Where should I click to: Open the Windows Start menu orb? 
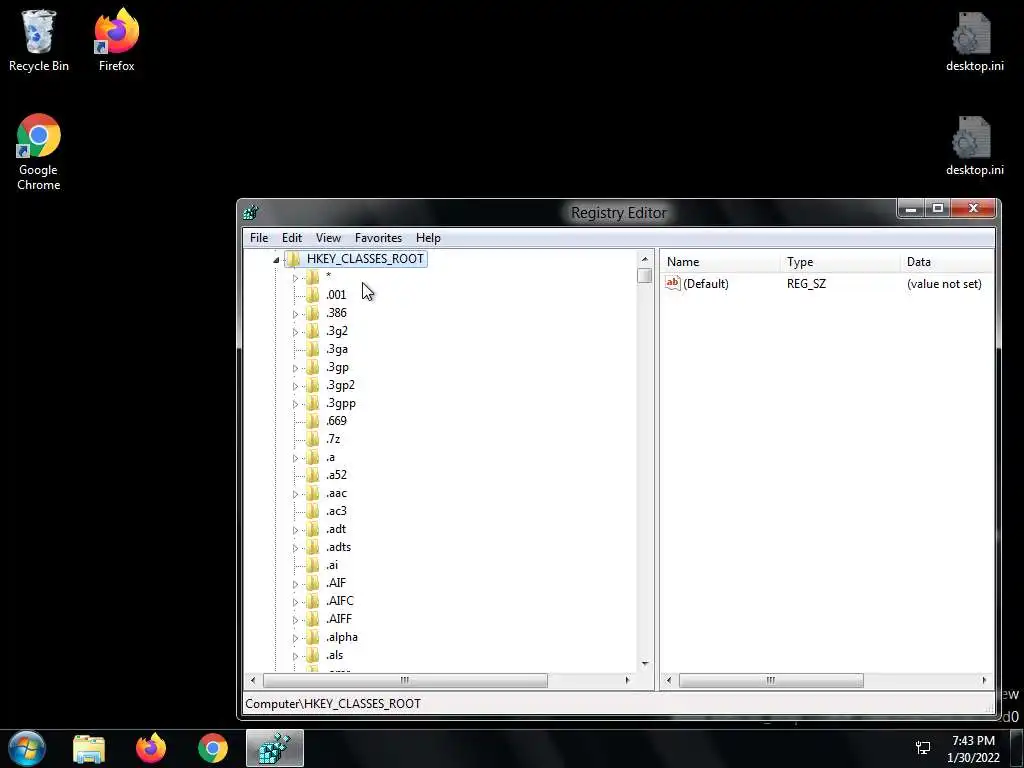(x=27, y=748)
